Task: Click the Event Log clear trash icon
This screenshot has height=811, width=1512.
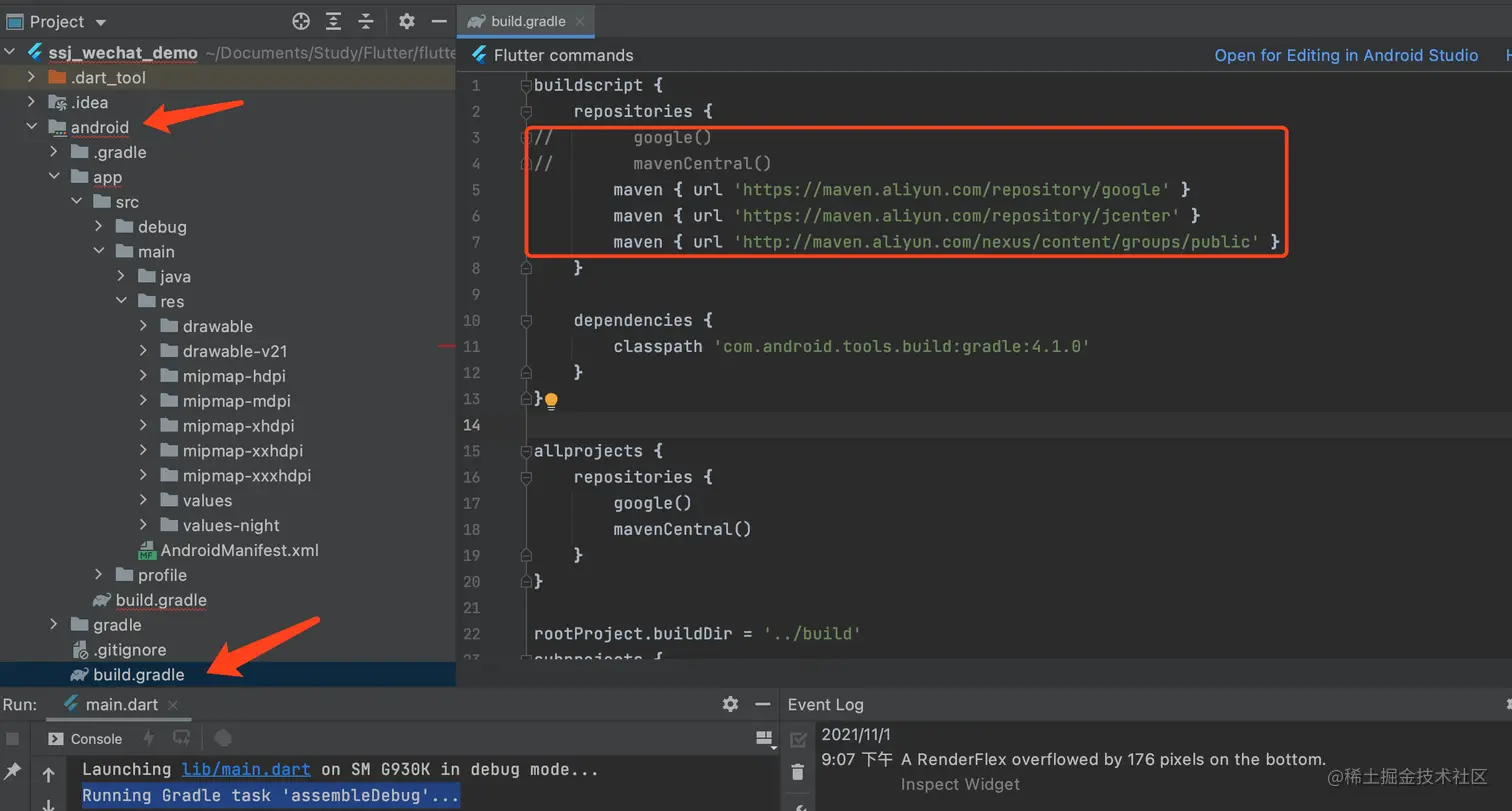Action: (x=798, y=772)
